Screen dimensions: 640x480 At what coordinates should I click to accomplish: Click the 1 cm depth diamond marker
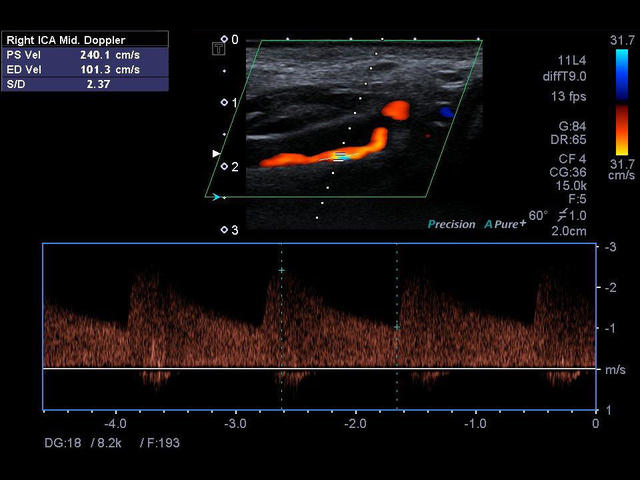click(224, 103)
